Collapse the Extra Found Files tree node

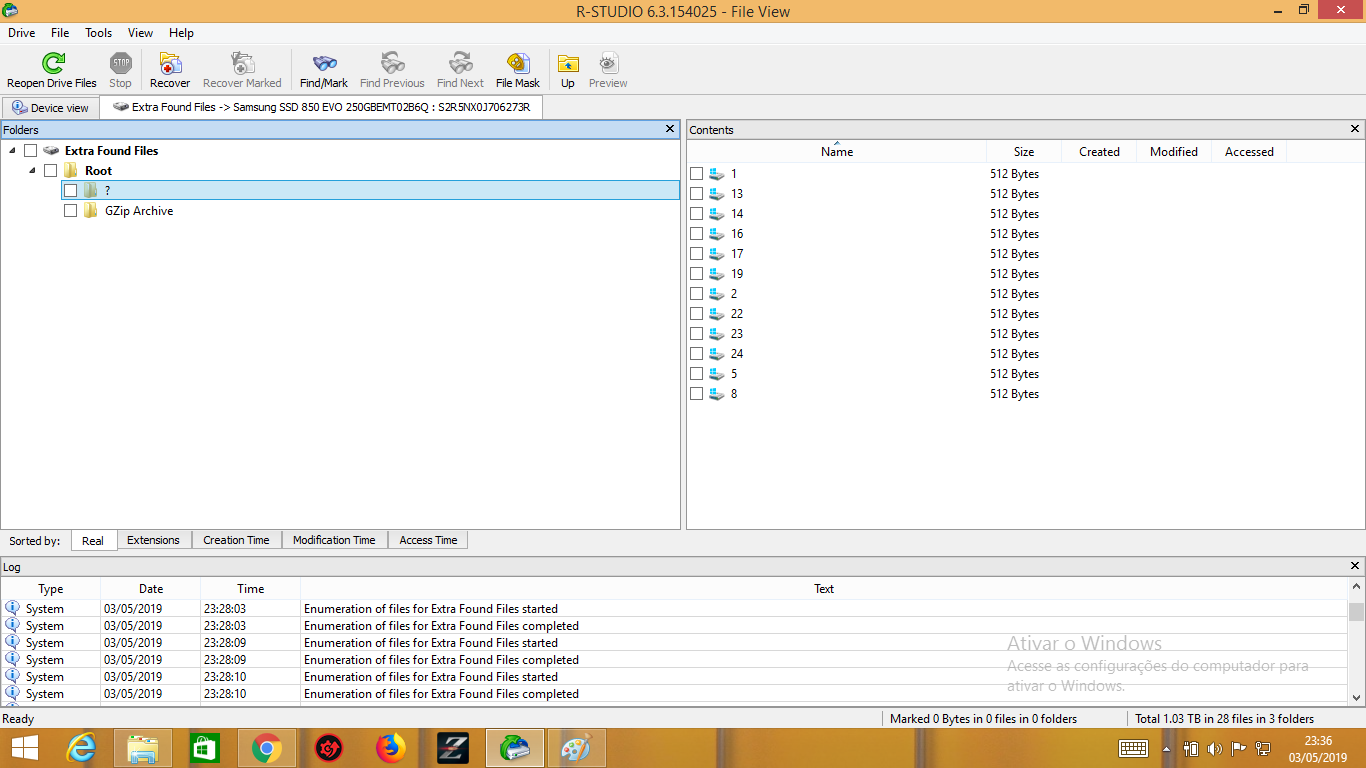click(x=12, y=151)
